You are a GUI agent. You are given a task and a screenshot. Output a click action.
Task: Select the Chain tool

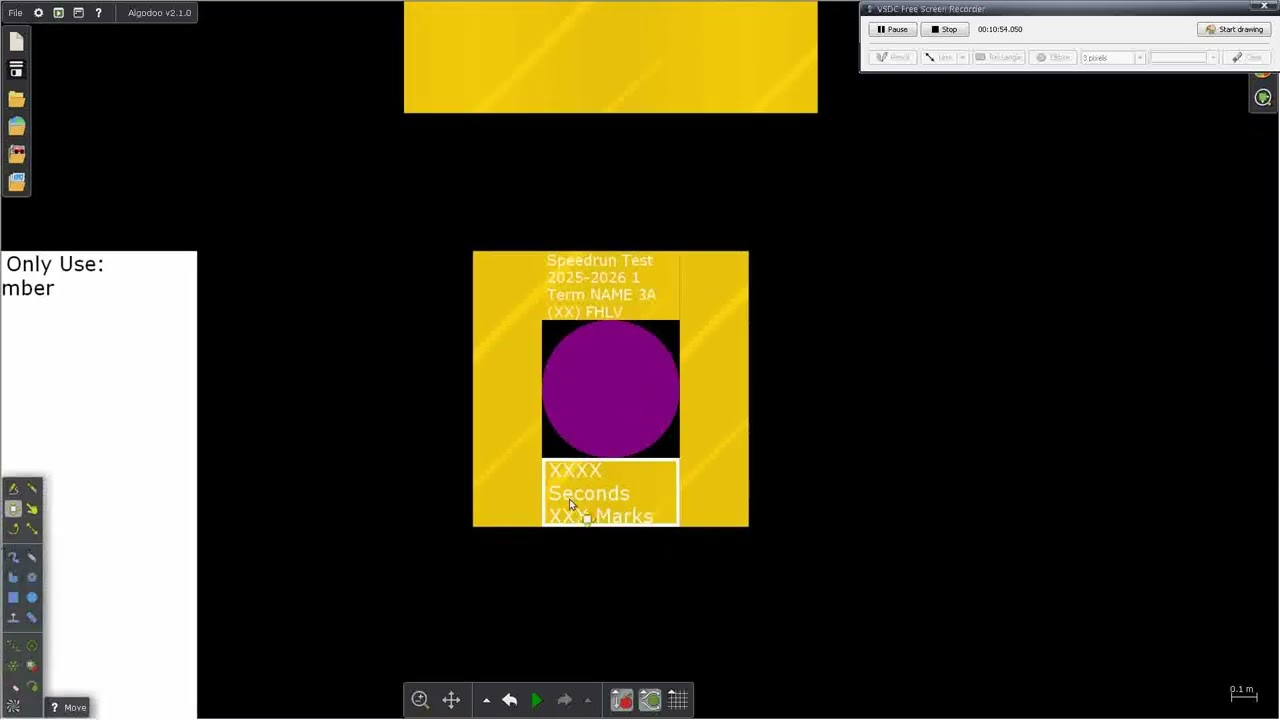tap(32, 617)
